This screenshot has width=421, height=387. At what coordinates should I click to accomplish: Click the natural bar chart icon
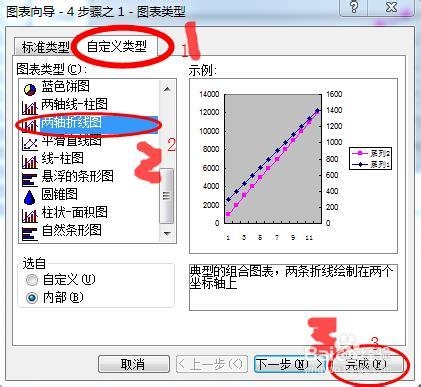[x=30, y=233]
